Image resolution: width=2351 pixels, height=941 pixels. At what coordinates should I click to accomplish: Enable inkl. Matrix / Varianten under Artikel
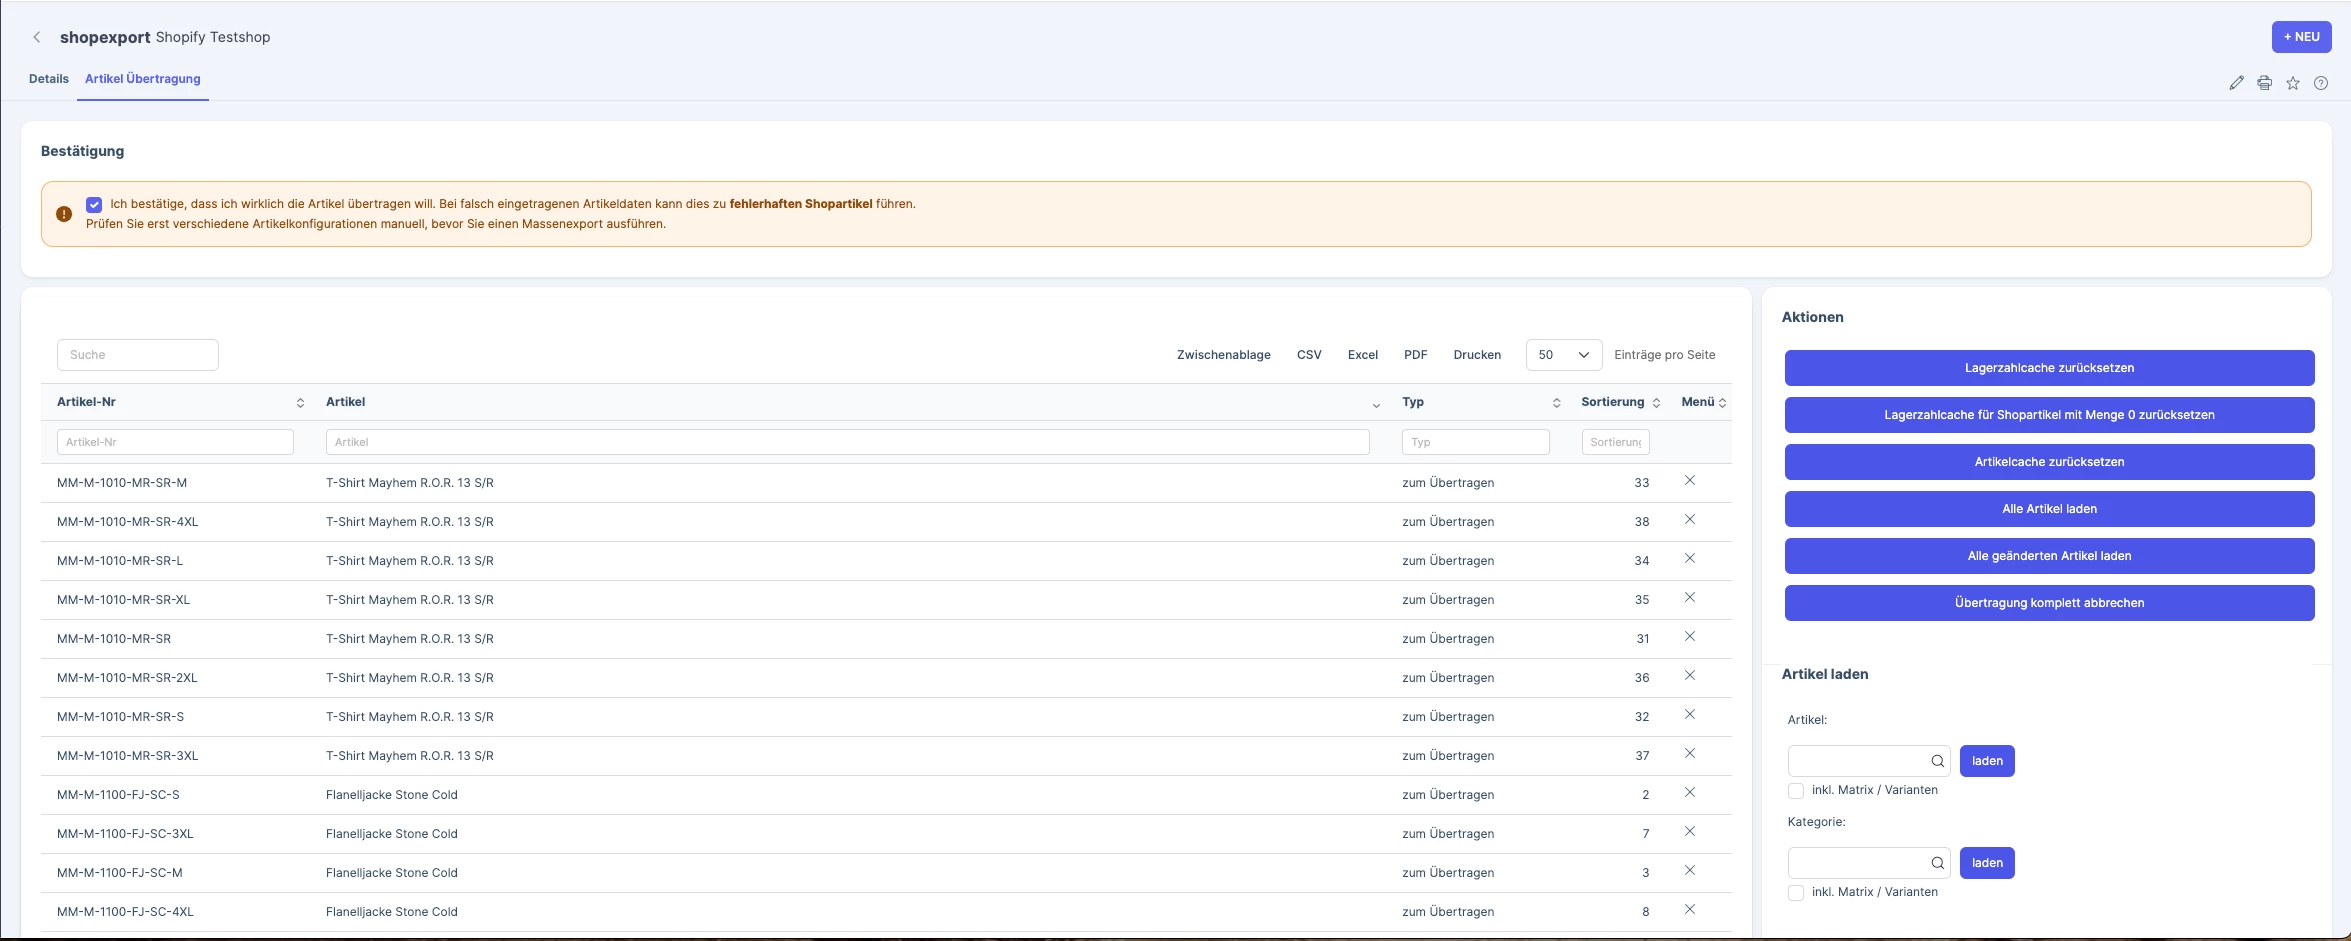(1796, 791)
